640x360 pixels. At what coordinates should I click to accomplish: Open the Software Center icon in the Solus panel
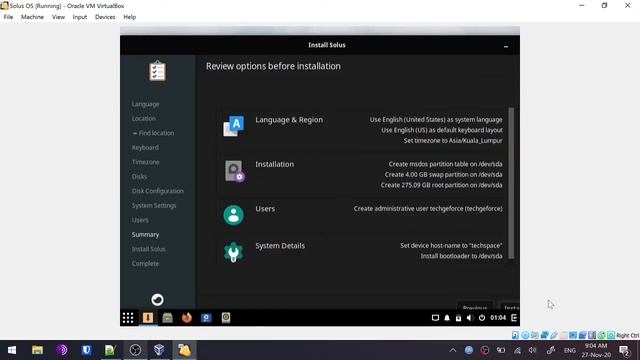206,318
